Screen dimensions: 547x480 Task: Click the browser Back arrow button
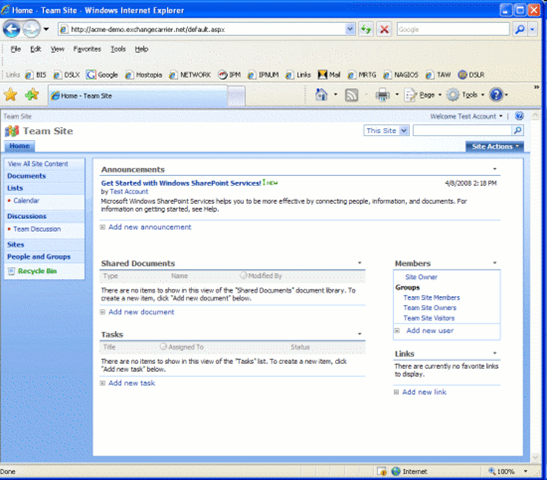click(x=11, y=29)
